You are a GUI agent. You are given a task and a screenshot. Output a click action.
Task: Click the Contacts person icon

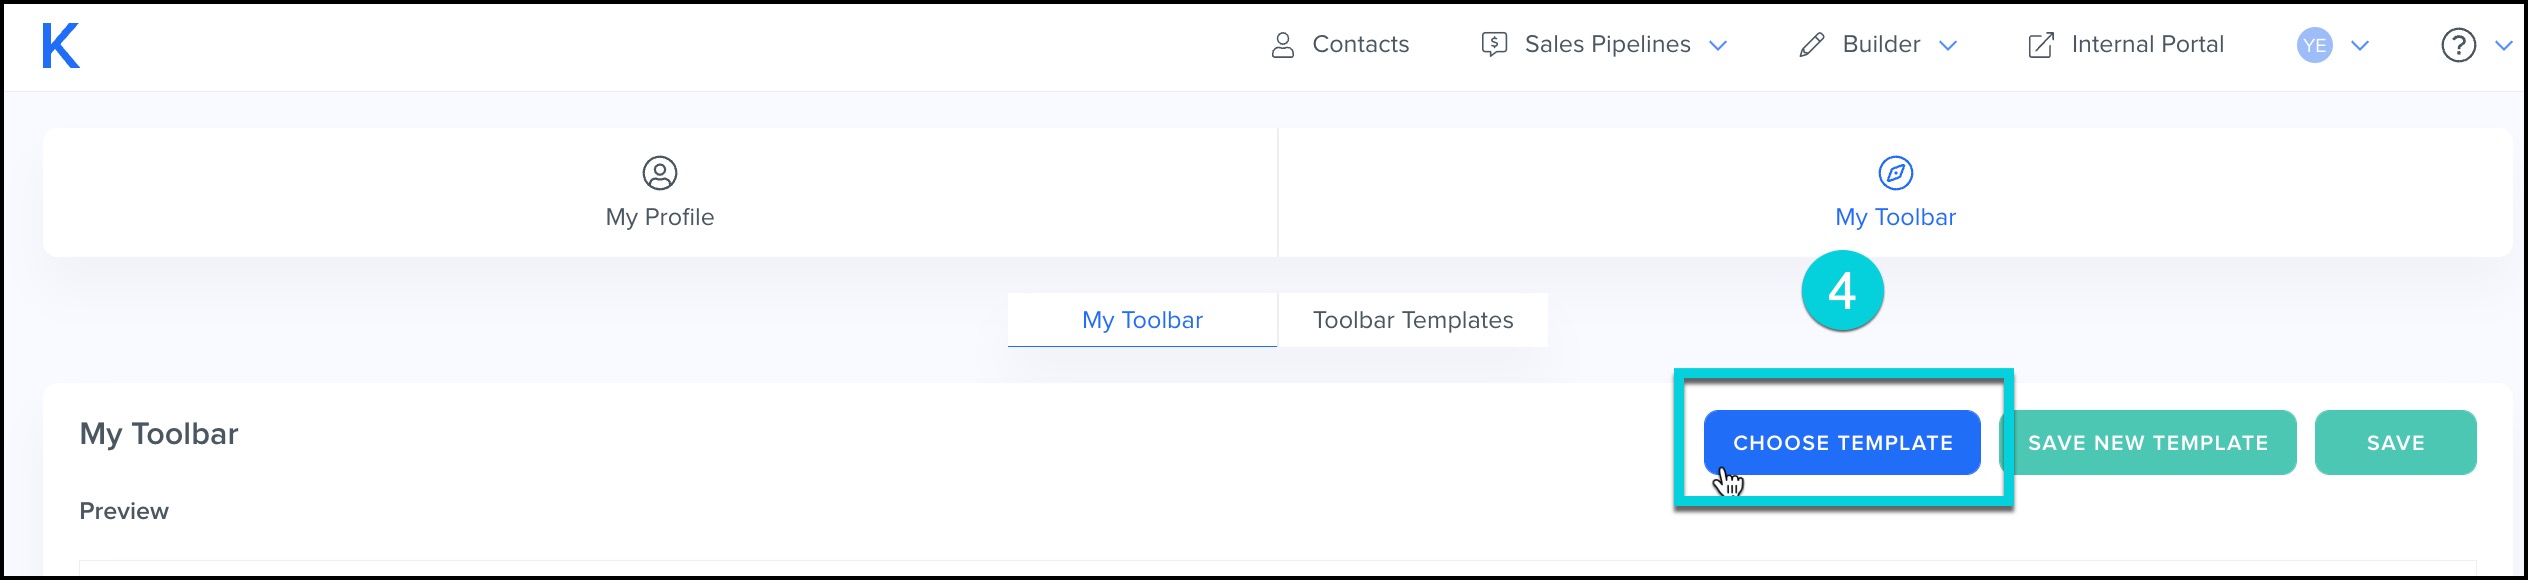1282,45
